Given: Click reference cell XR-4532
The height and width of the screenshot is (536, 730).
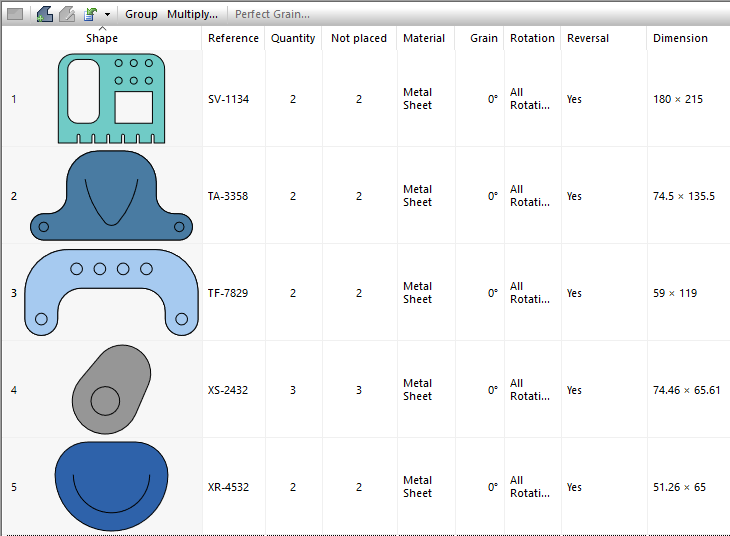Looking at the screenshot, I should click(228, 487).
